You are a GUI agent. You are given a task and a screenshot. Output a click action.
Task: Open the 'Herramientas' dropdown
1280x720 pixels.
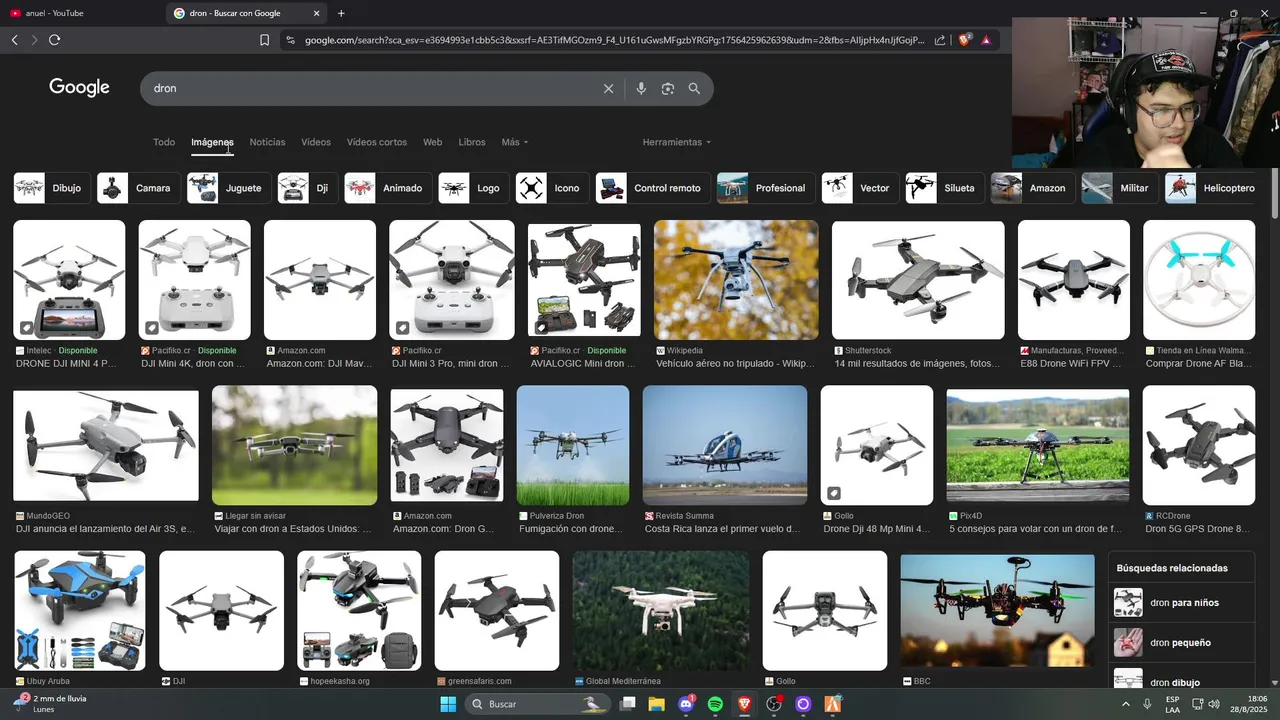coord(677,142)
